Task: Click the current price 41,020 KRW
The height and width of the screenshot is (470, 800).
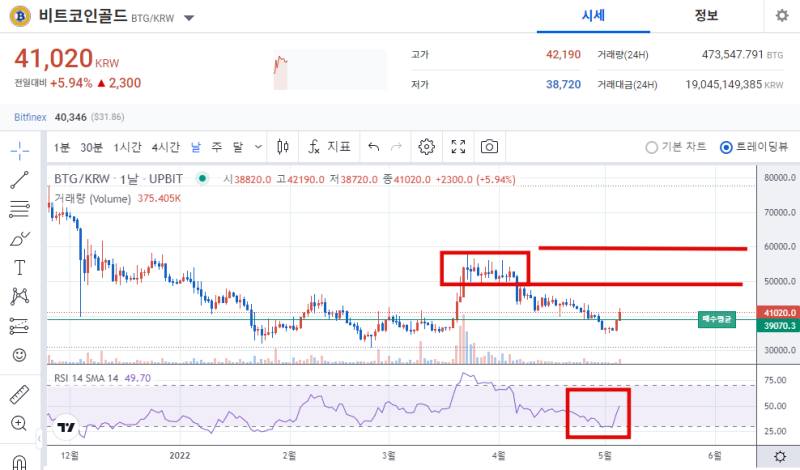Action: tap(66, 59)
